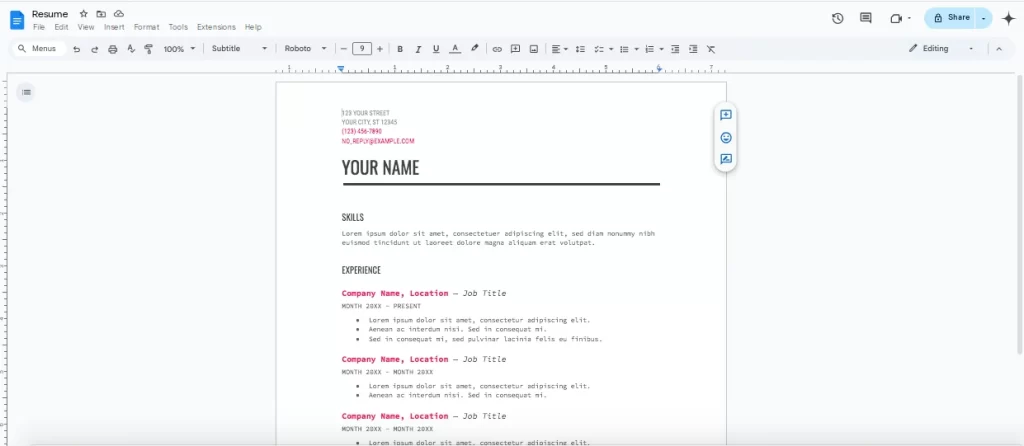Add a comment from the toolbar
This screenshot has height=446, width=1024.
tap(515, 49)
